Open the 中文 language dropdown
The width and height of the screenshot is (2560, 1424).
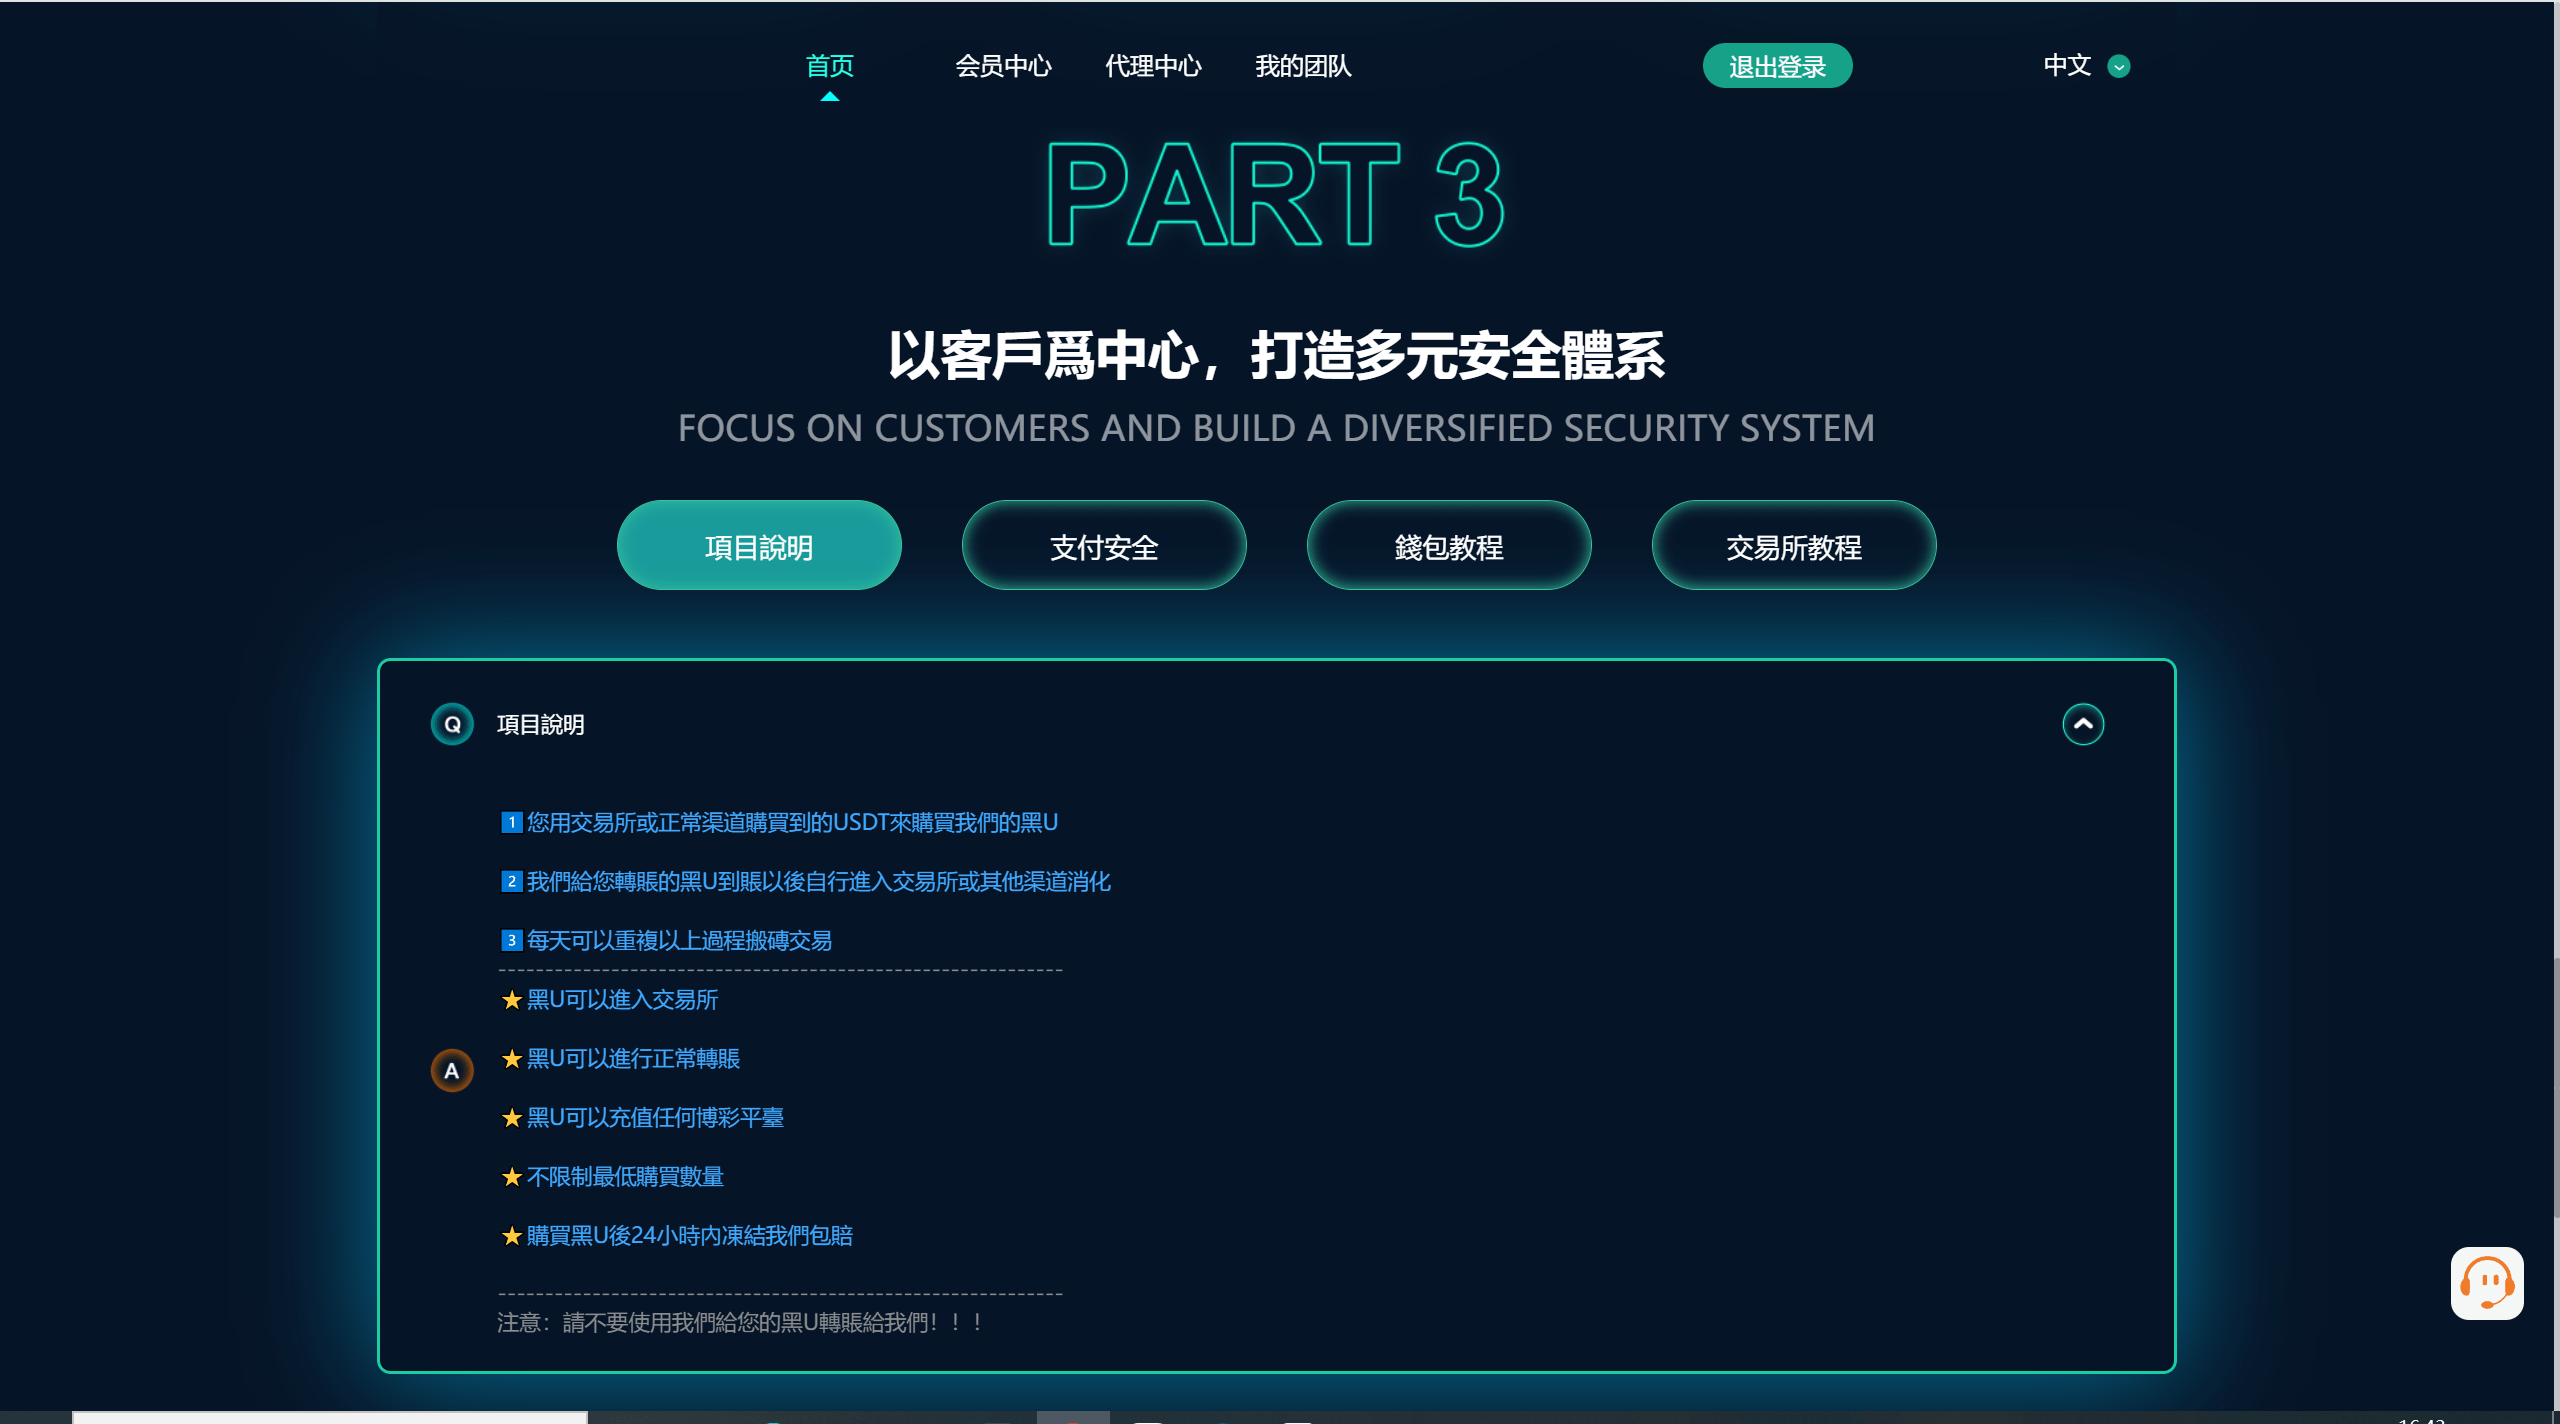2067,66
